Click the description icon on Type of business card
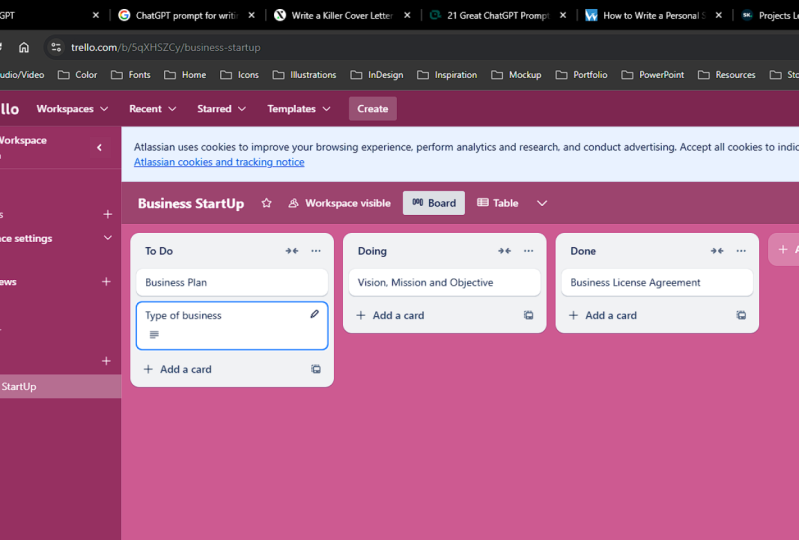Image resolution: width=799 pixels, height=540 pixels. pyautogui.click(x=154, y=335)
